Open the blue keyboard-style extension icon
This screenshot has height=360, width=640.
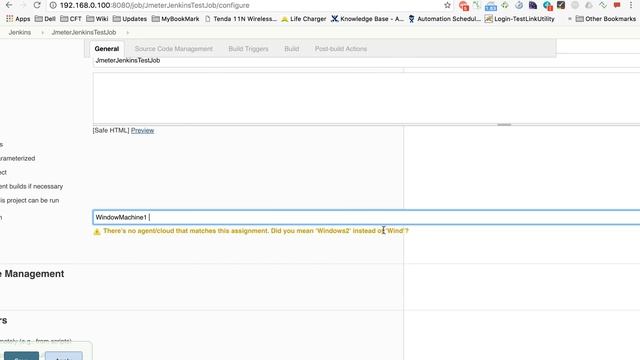(x=491, y=6)
